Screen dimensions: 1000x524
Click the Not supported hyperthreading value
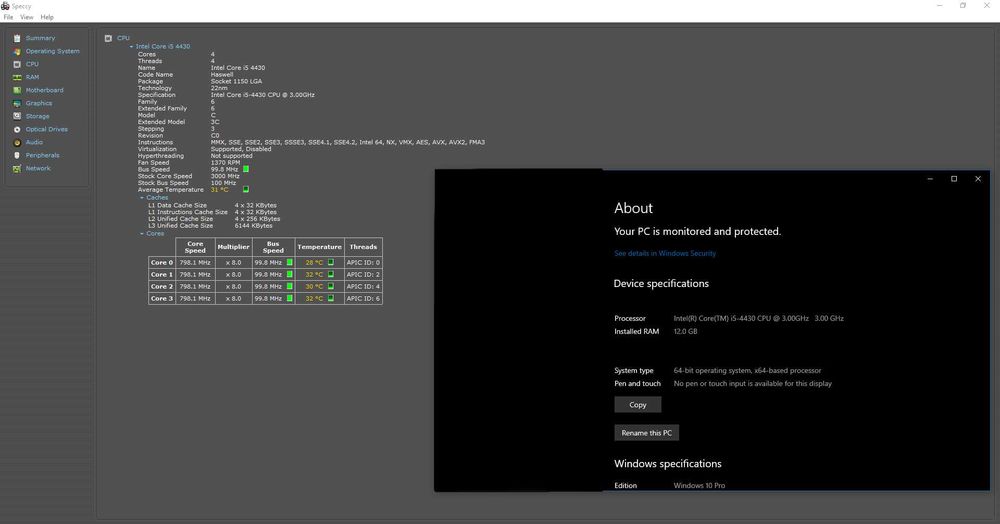[232, 156]
